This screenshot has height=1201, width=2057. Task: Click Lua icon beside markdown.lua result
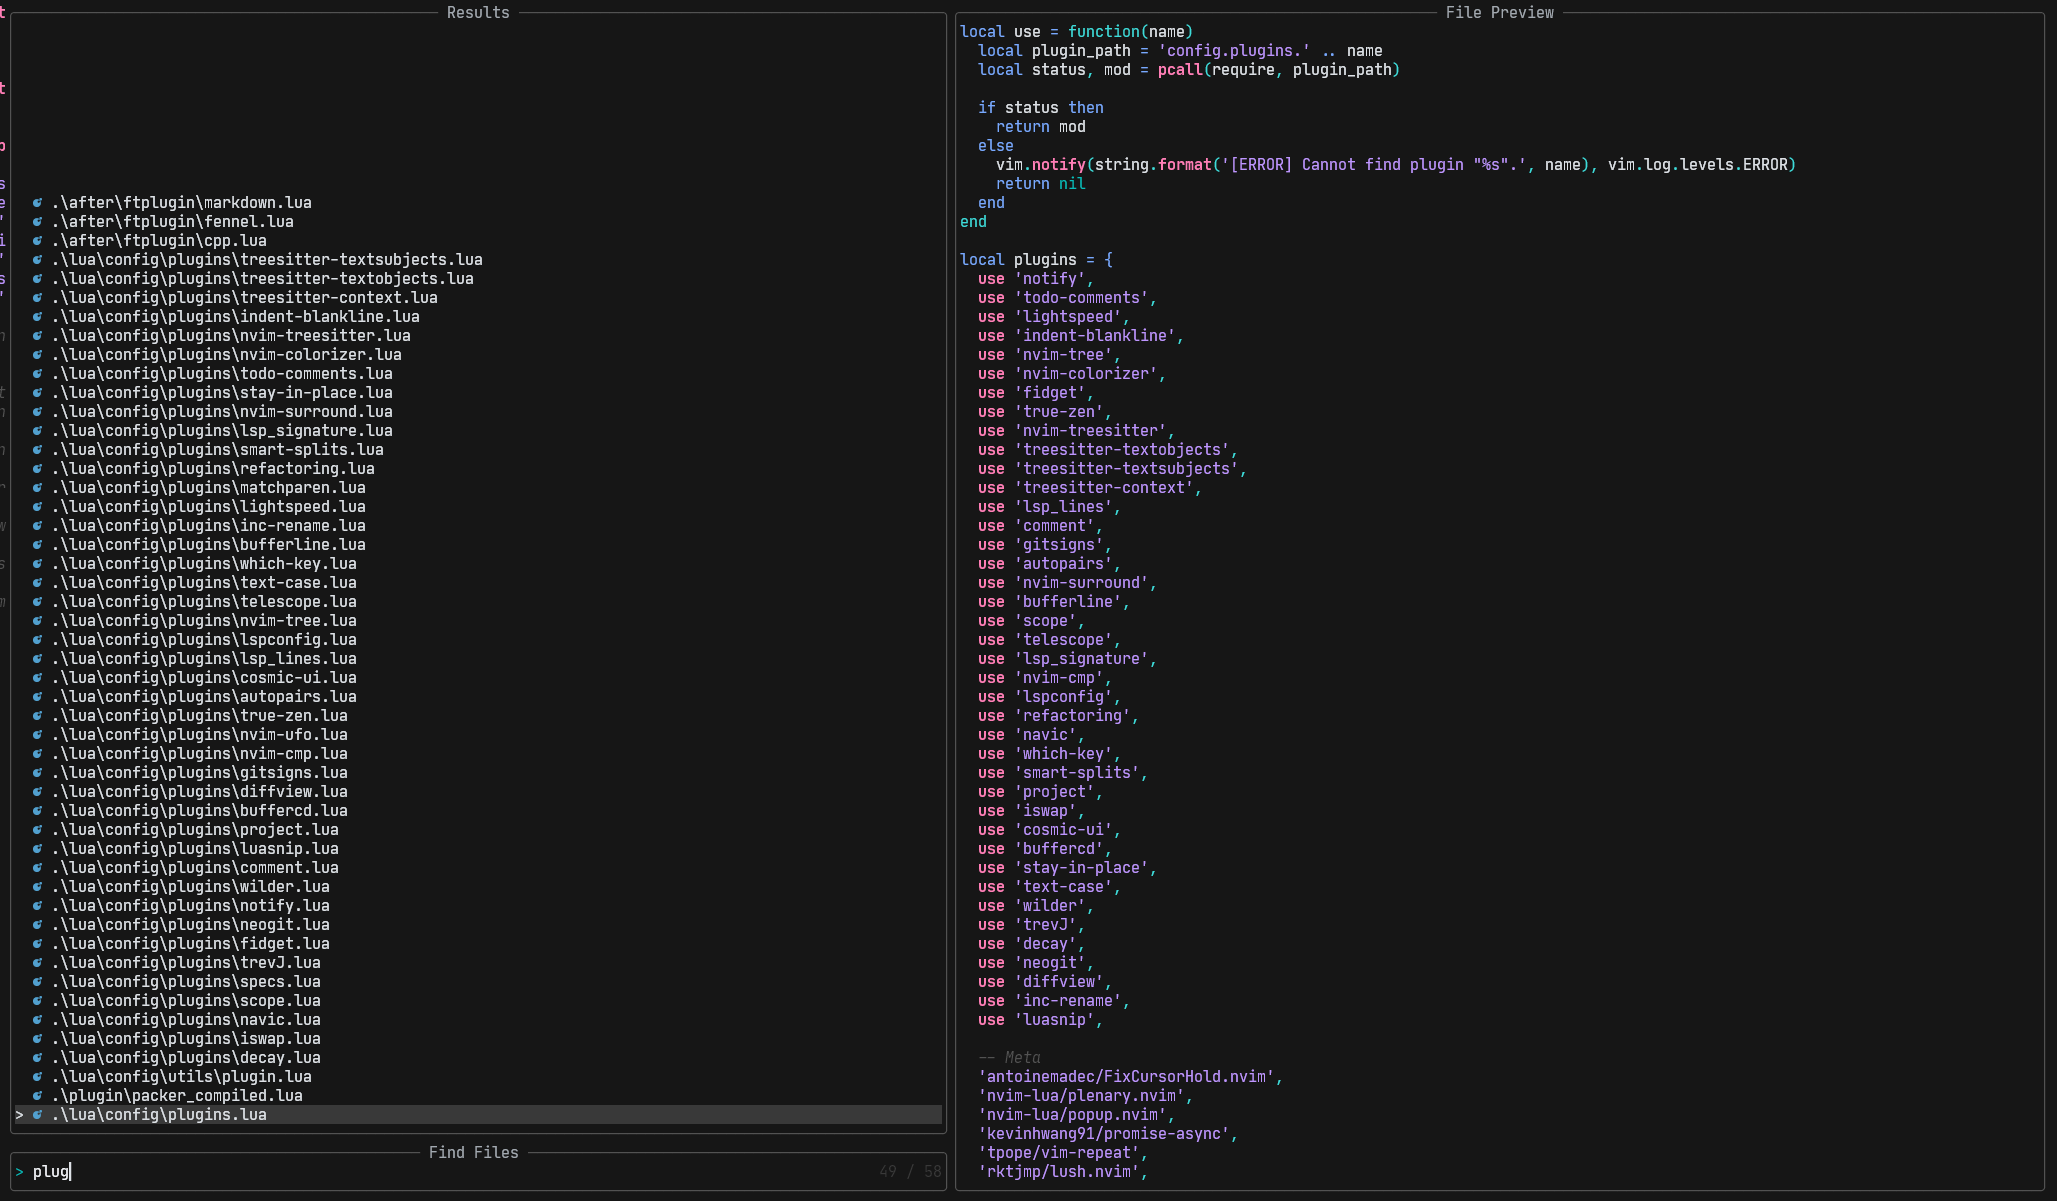[37, 203]
